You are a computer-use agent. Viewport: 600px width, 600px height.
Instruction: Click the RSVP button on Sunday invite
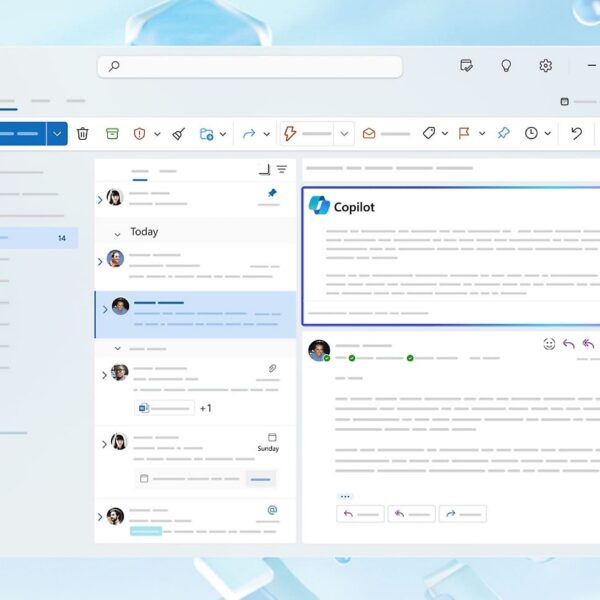click(261, 479)
